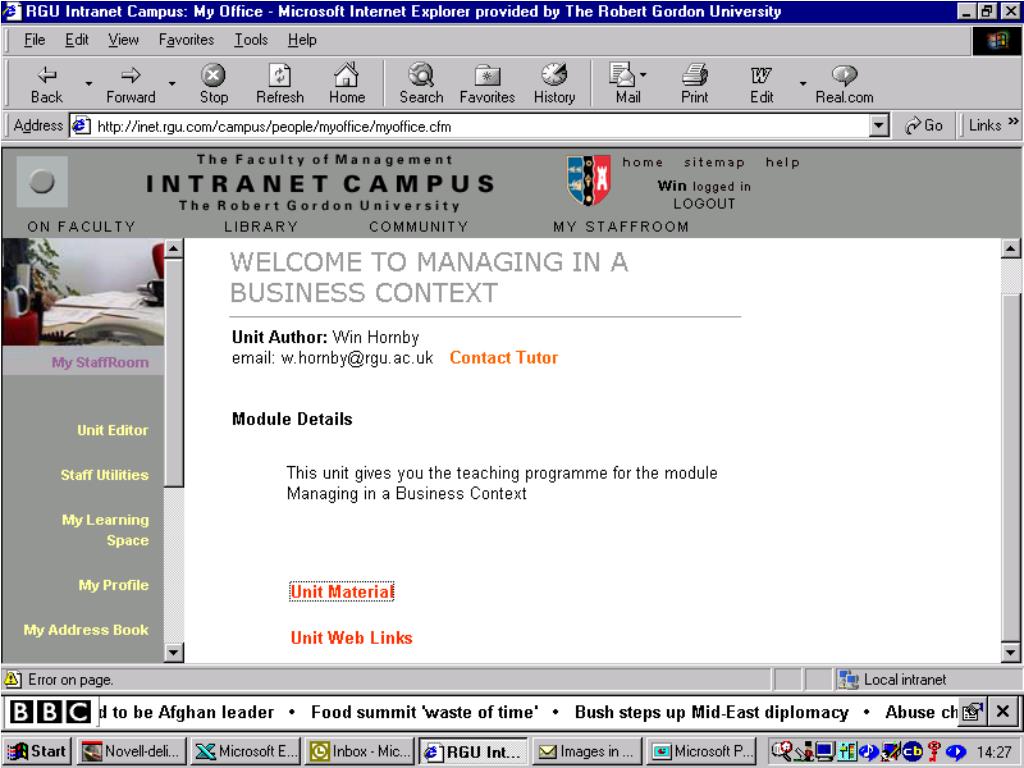Click main page scrollbar up arrow
Viewport: 1024px width, 768px height.
(1010, 249)
